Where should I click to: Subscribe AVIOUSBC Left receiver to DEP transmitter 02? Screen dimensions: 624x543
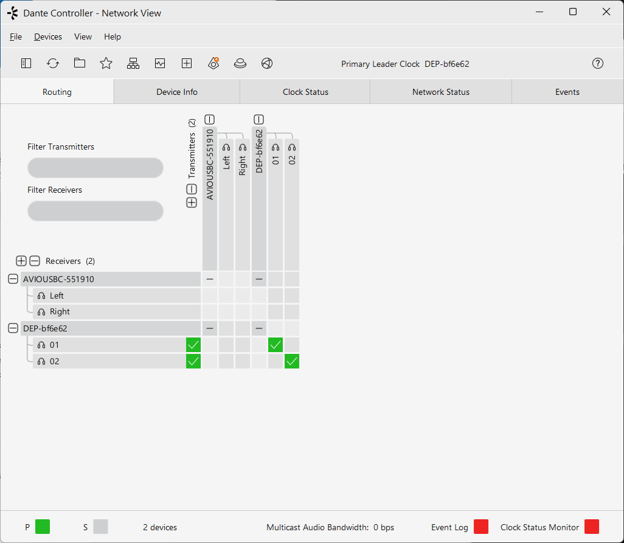[x=292, y=296]
